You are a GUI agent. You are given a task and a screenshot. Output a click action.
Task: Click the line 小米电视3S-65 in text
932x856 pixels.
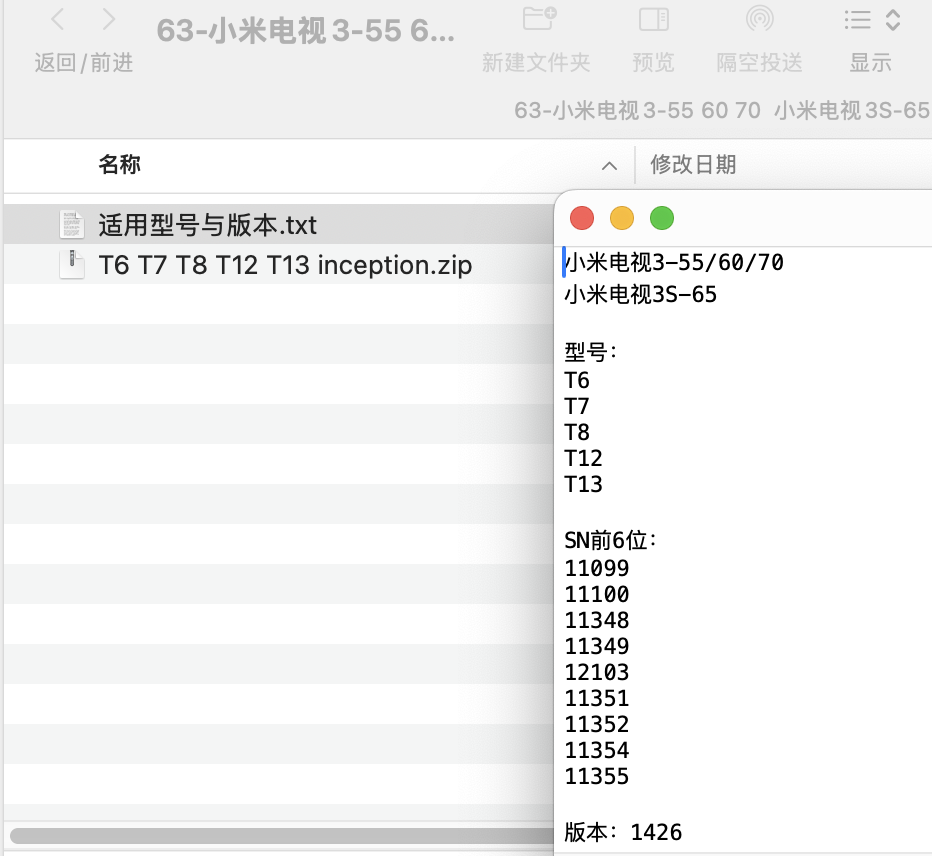pyautogui.click(x=641, y=294)
